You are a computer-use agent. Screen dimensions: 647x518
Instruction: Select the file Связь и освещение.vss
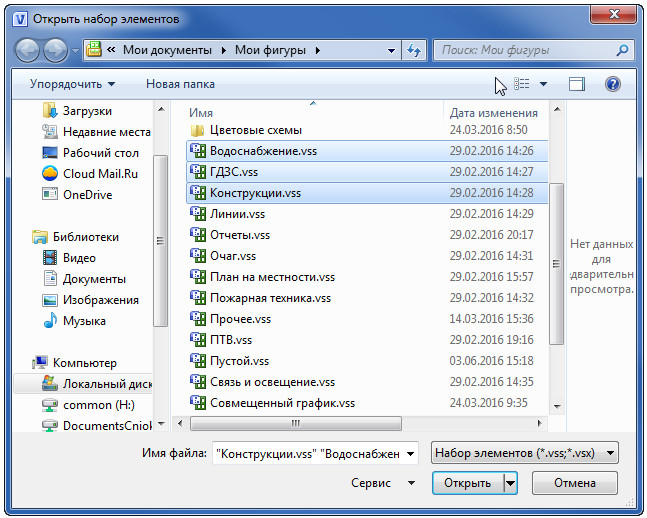[x=367, y=382]
